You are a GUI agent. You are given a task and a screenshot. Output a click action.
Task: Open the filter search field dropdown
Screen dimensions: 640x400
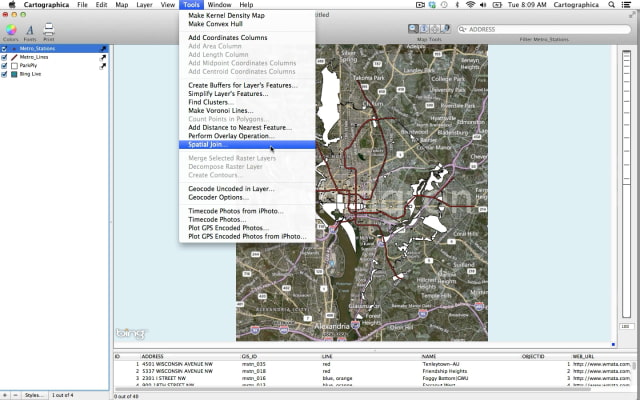(462, 30)
